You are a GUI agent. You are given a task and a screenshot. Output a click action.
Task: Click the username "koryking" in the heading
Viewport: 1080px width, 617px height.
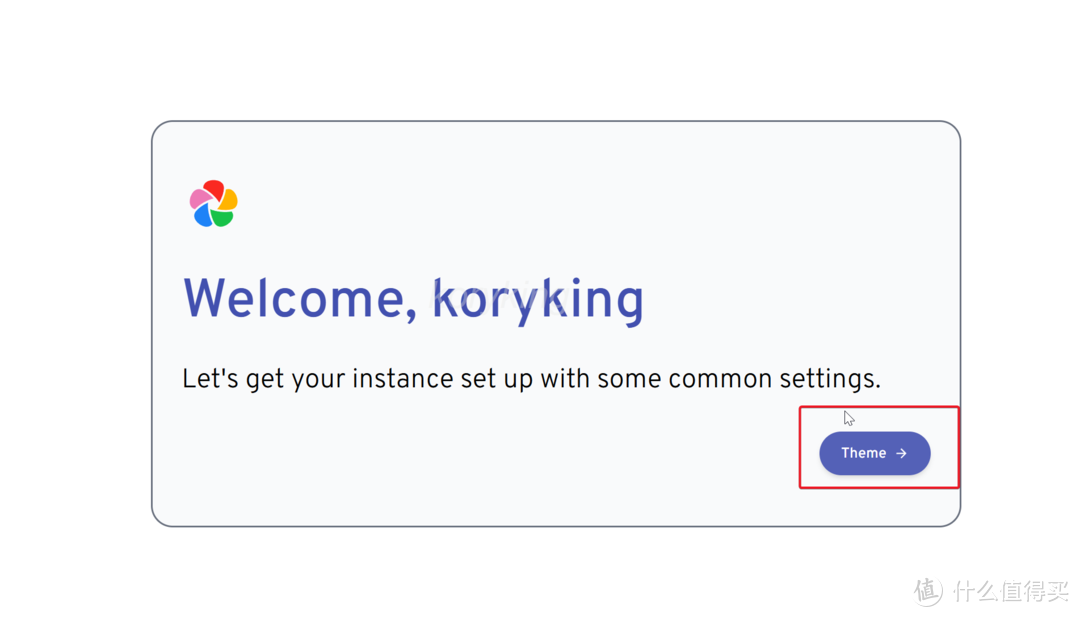(x=538, y=299)
